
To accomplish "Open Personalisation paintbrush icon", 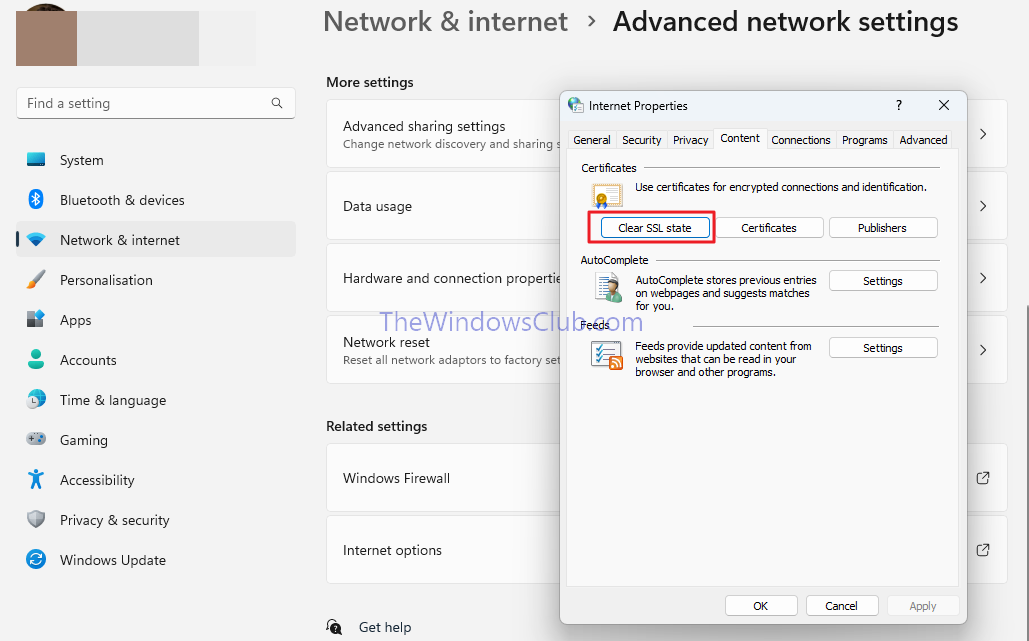I will (x=36, y=280).
